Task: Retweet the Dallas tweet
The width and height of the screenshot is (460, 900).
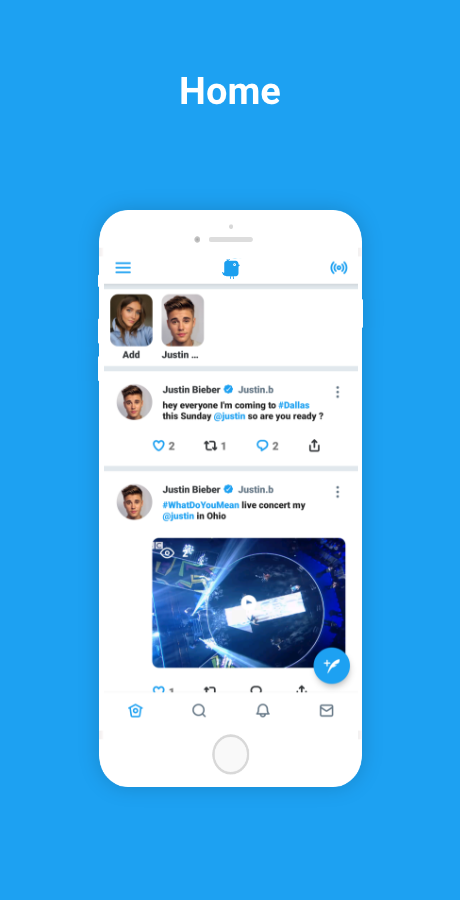Action: coord(210,445)
